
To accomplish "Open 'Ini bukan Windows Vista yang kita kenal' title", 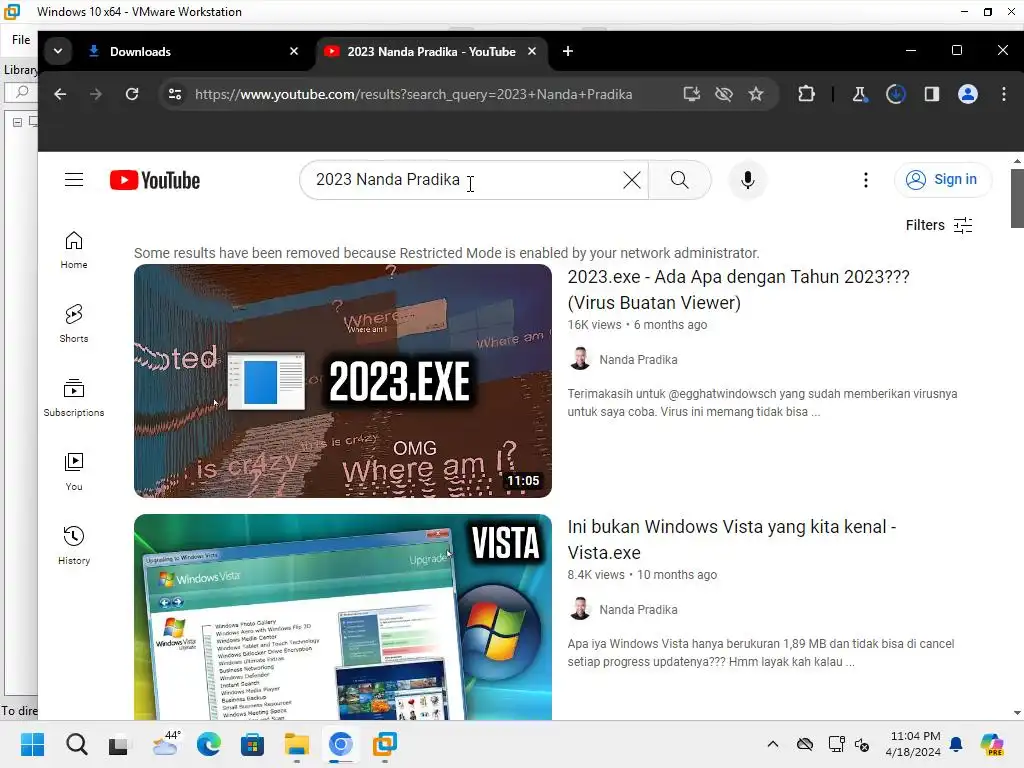I will point(731,539).
